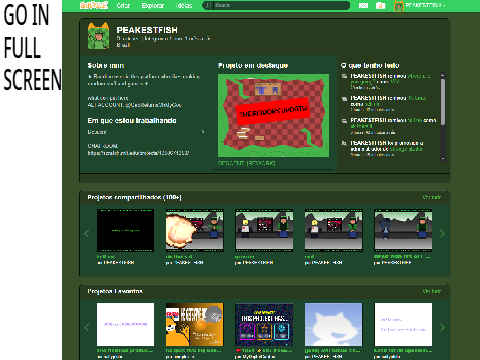This screenshot has height=360, width=480.
Task: Open THE REWORK UPDATE featured project thumbnail
Action: [x=273, y=115]
